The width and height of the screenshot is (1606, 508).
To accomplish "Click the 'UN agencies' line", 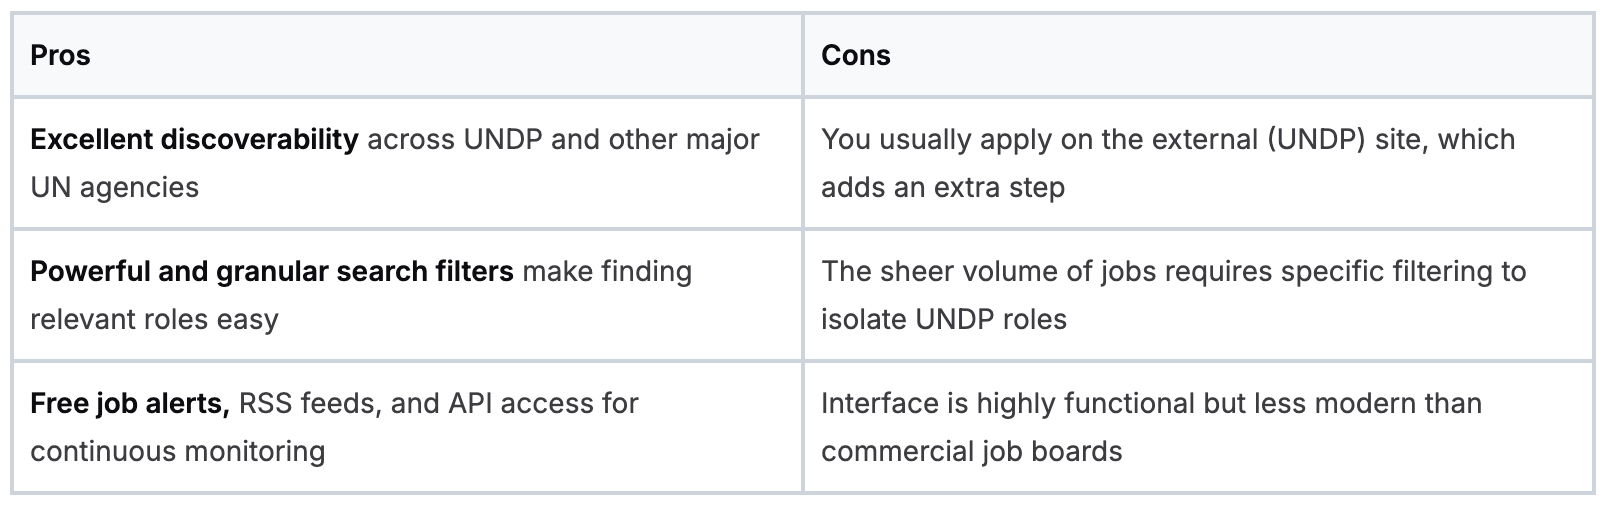I will tap(114, 187).
